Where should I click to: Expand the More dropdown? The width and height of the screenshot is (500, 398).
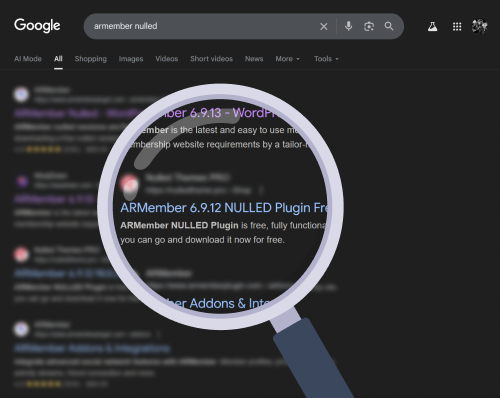pyautogui.click(x=287, y=59)
